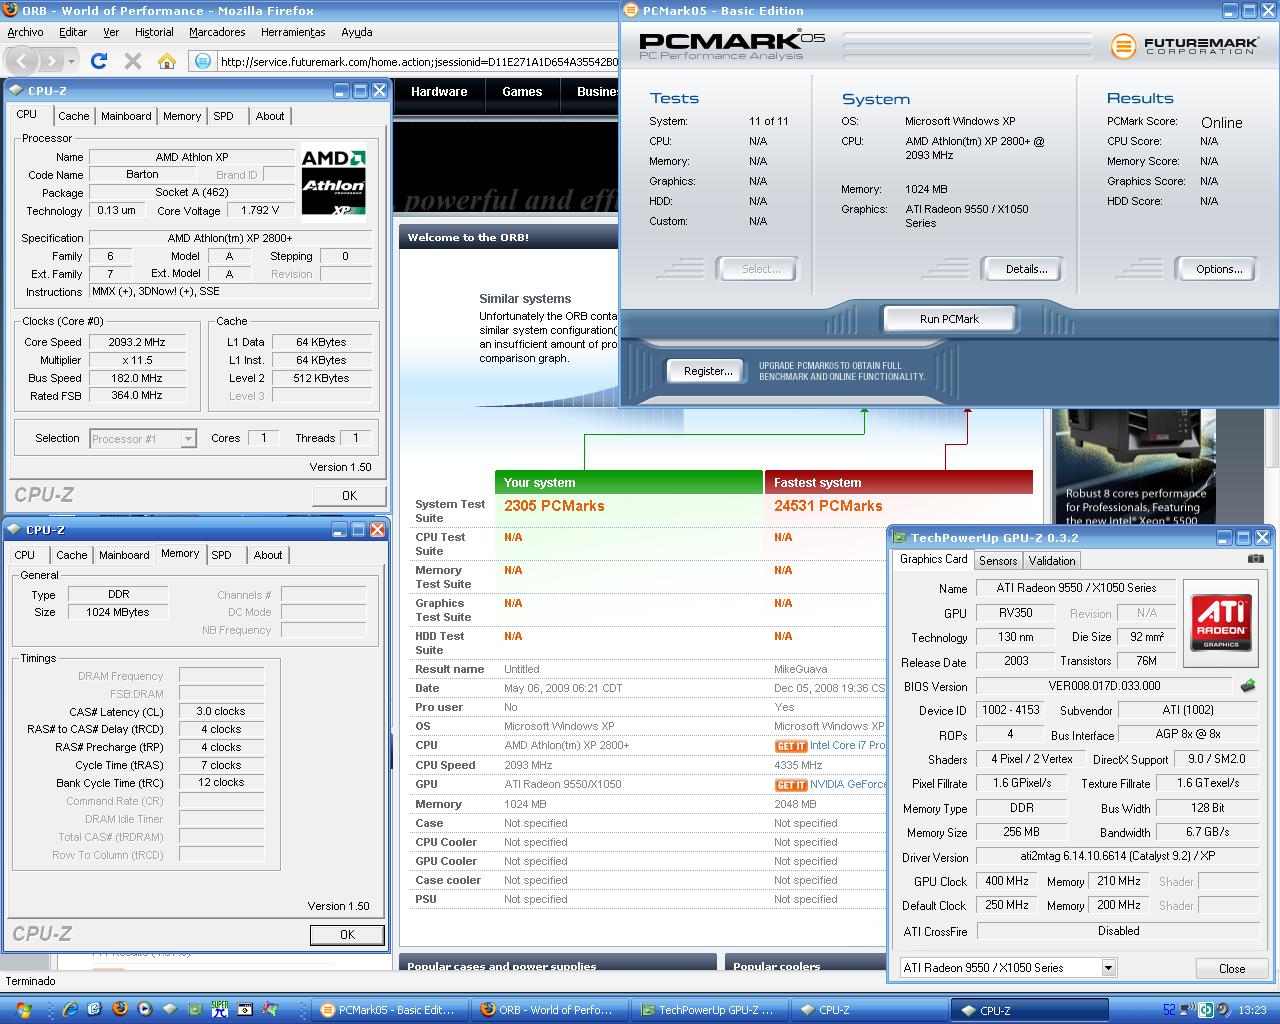1280x1024 pixels.
Task: Switch to Cache tab in top CPU-Z window
Action: click(x=74, y=116)
